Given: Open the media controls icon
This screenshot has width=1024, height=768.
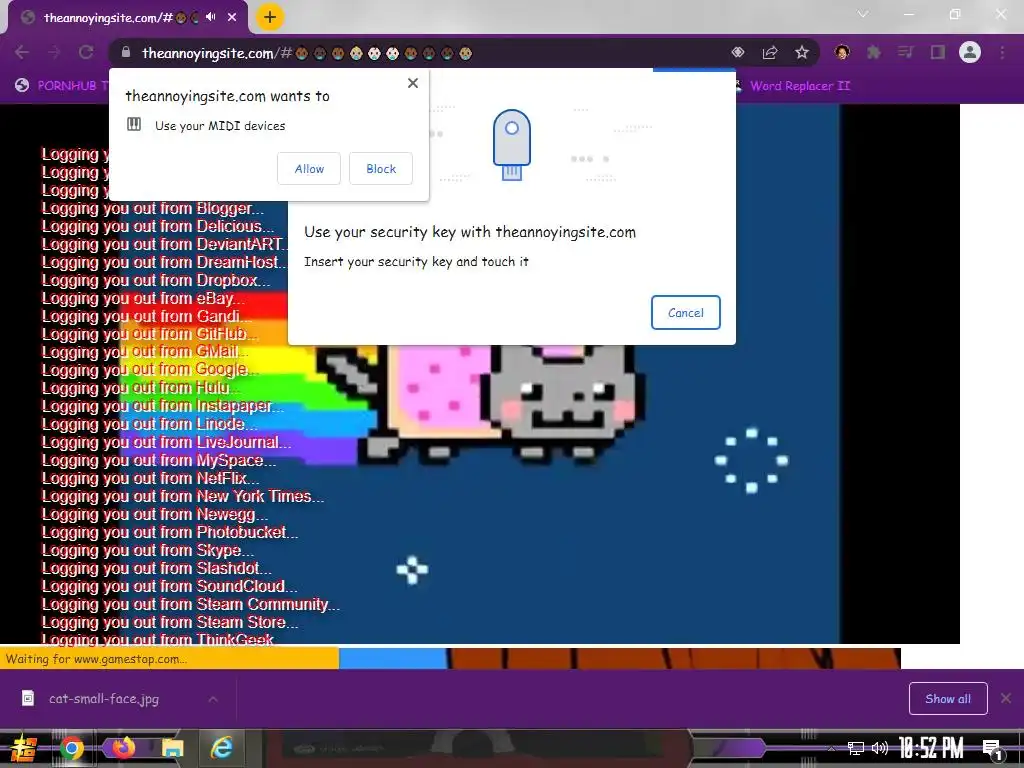Looking at the screenshot, I should (x=905, y=52).
